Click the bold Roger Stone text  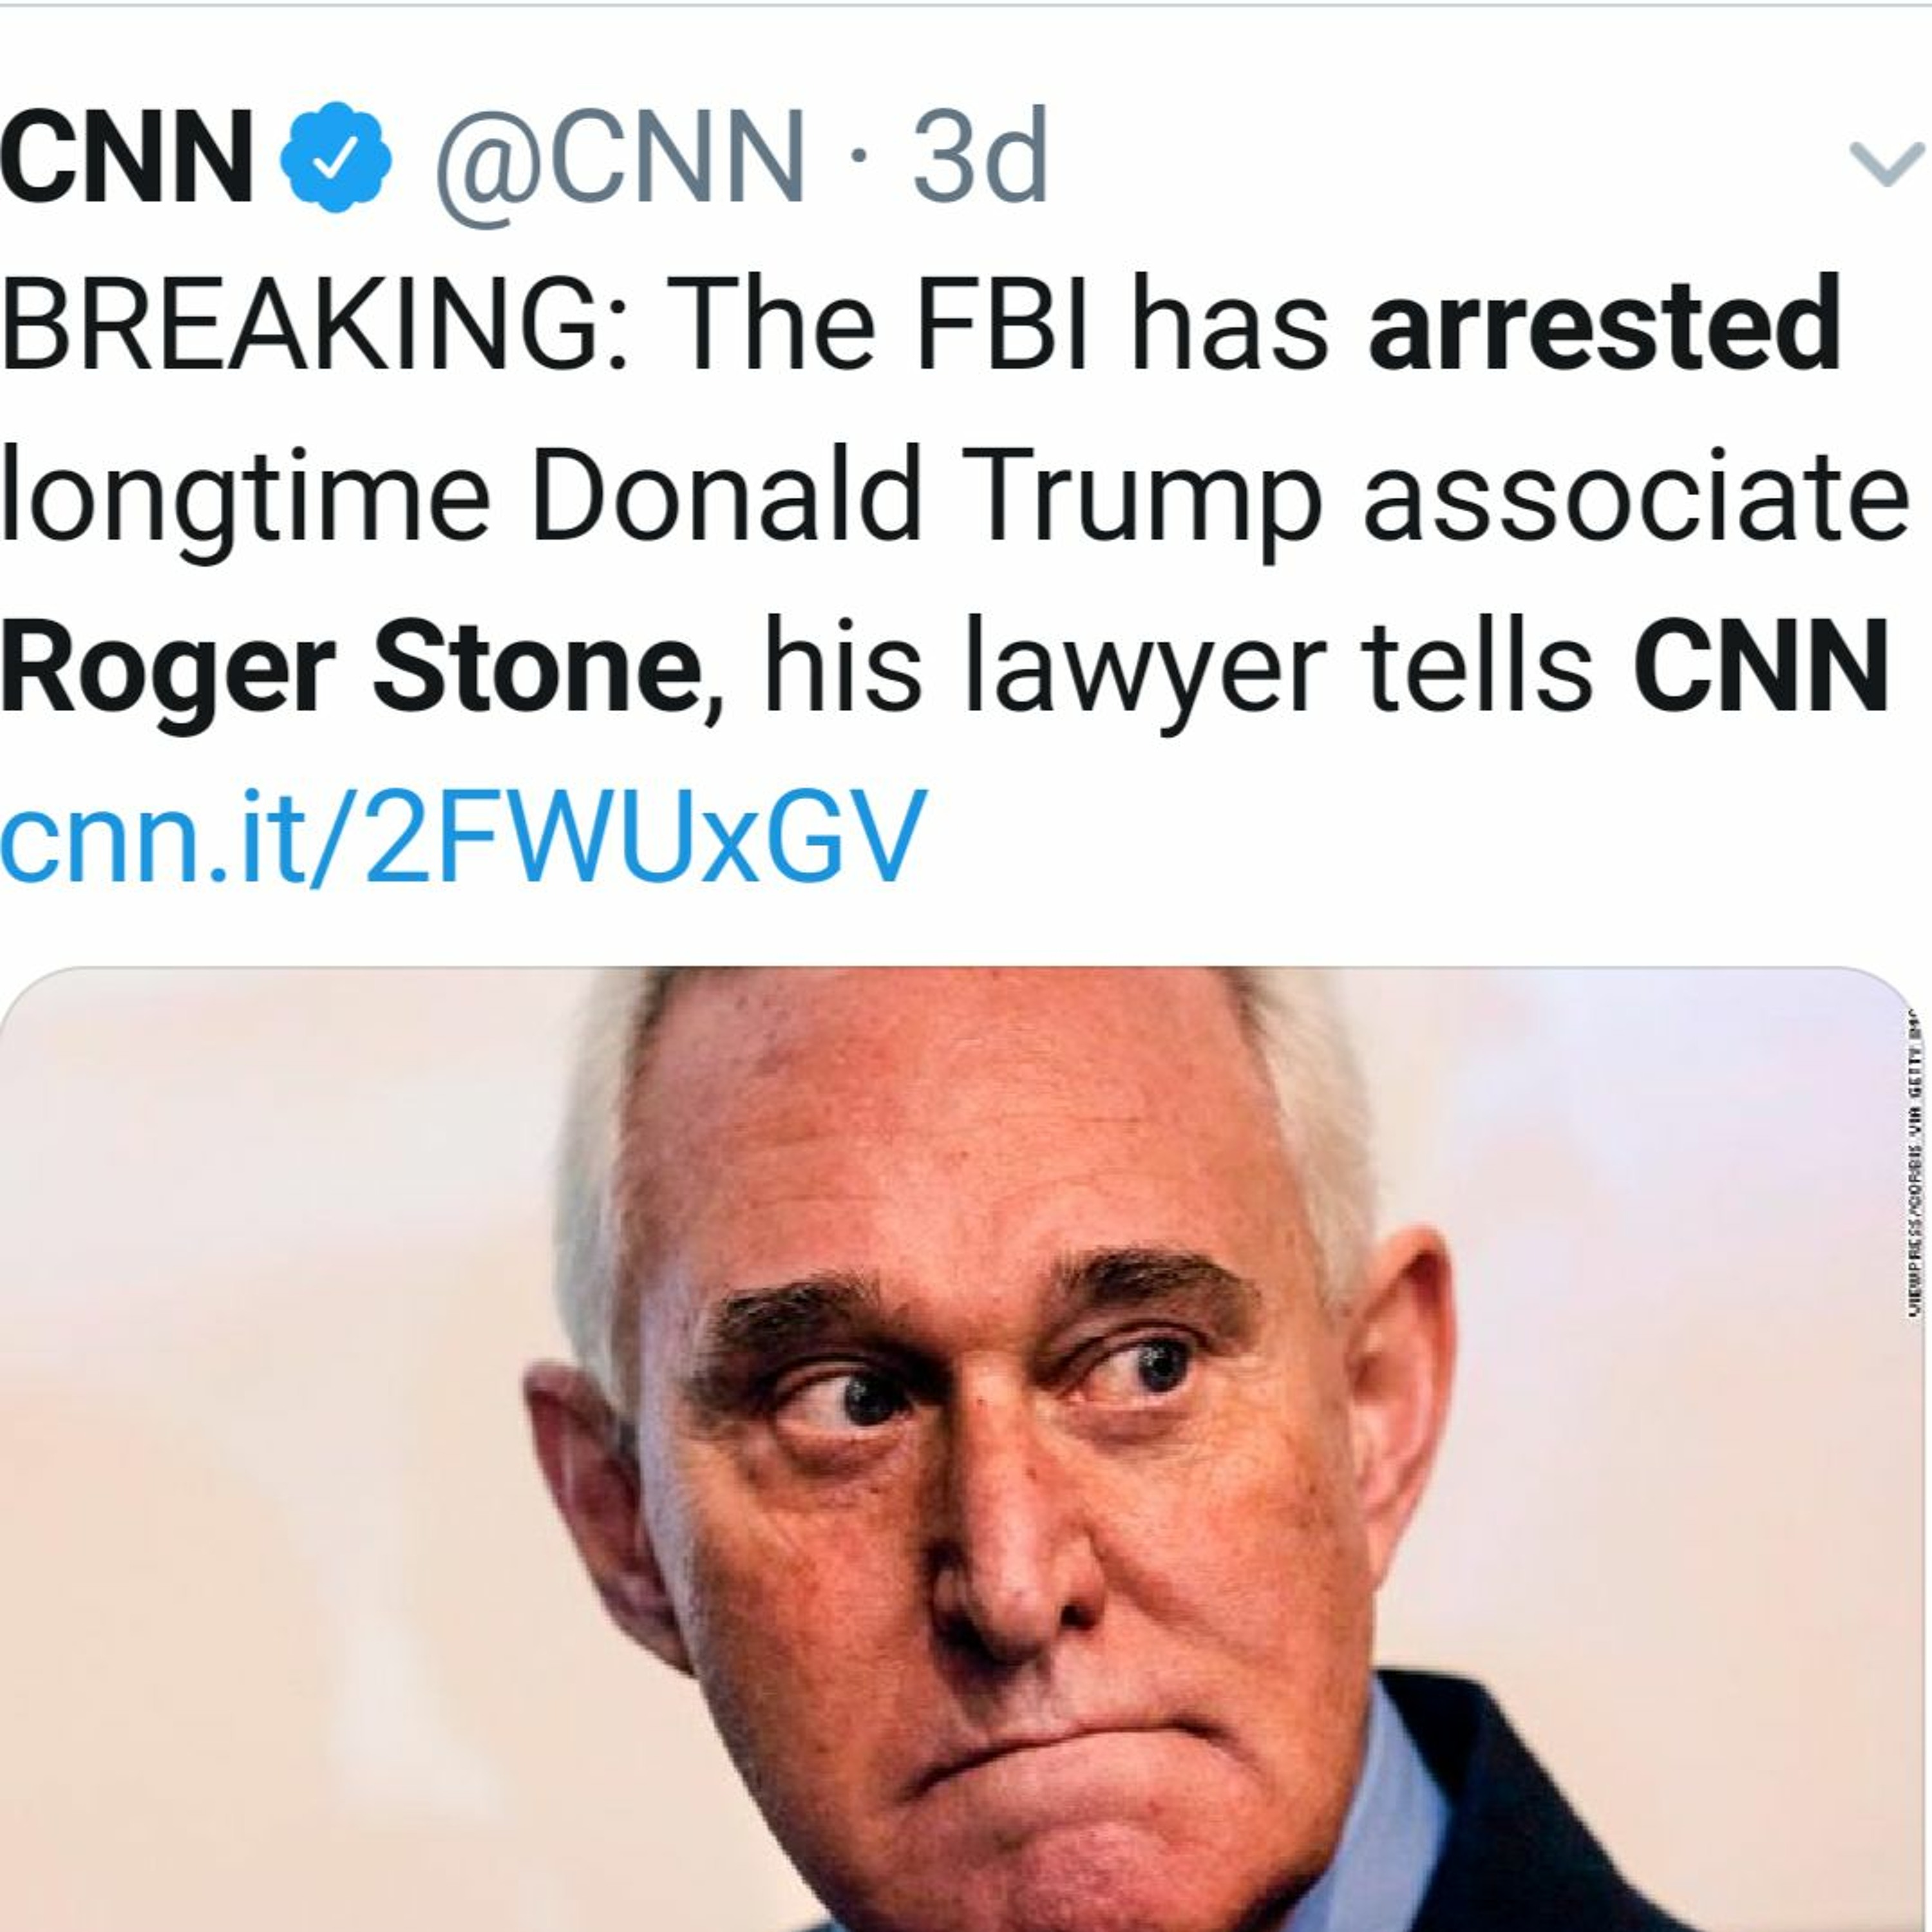click(x=350, y=665)
